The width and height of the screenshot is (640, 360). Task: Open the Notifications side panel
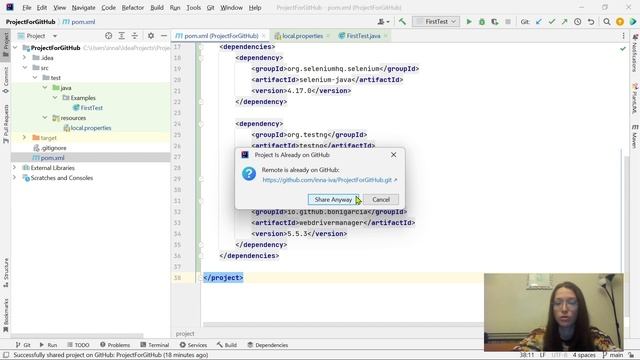(635, 53)
